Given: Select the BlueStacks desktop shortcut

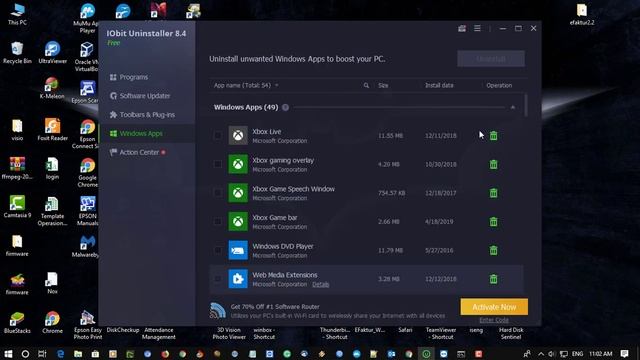Looking at the screenshot, I should pyautogui.click(x=17, y=322).
